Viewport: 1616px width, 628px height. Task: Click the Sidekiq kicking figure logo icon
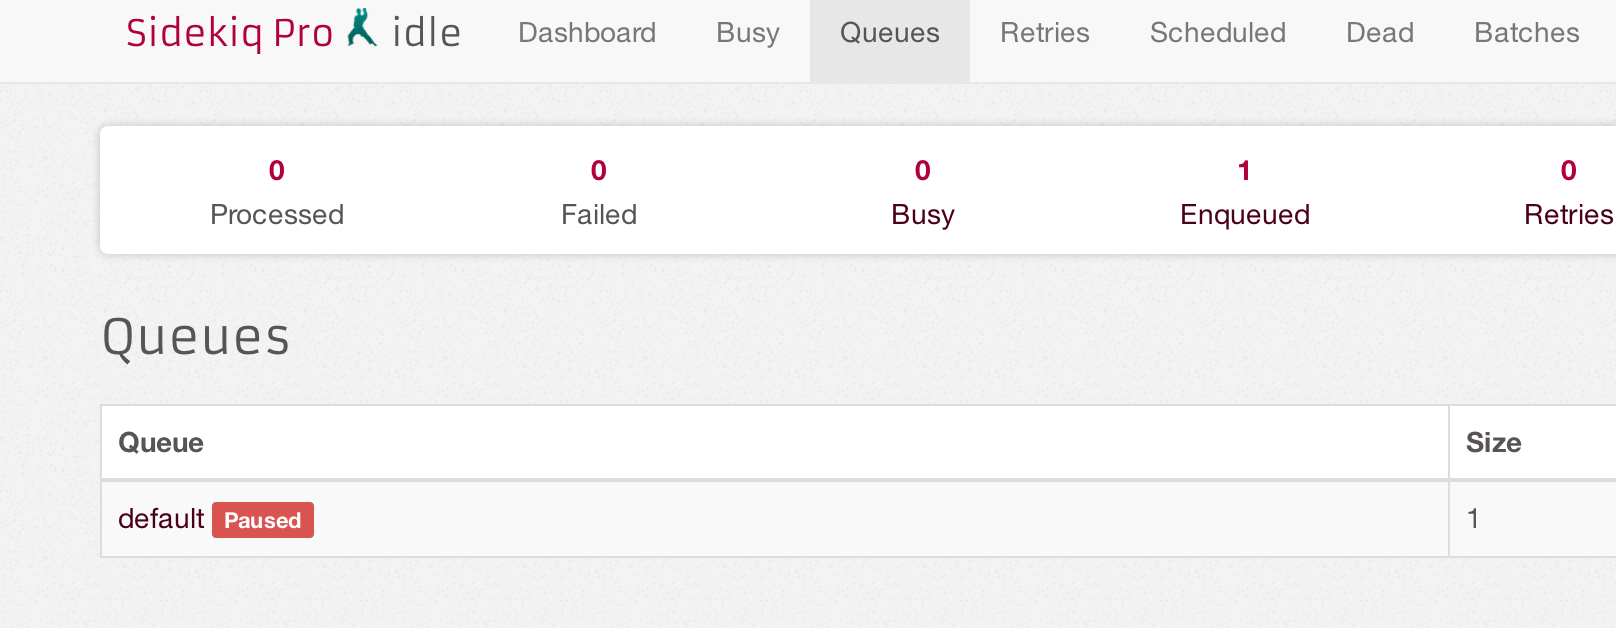(x=362, y=28)
